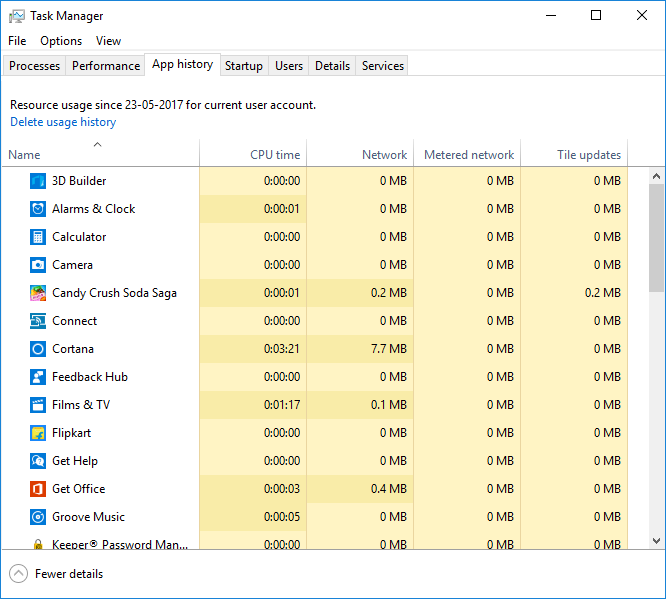The image size is (666, 599).
Task: Click the Alarms & Clock icon
Action: pos(37,209)
